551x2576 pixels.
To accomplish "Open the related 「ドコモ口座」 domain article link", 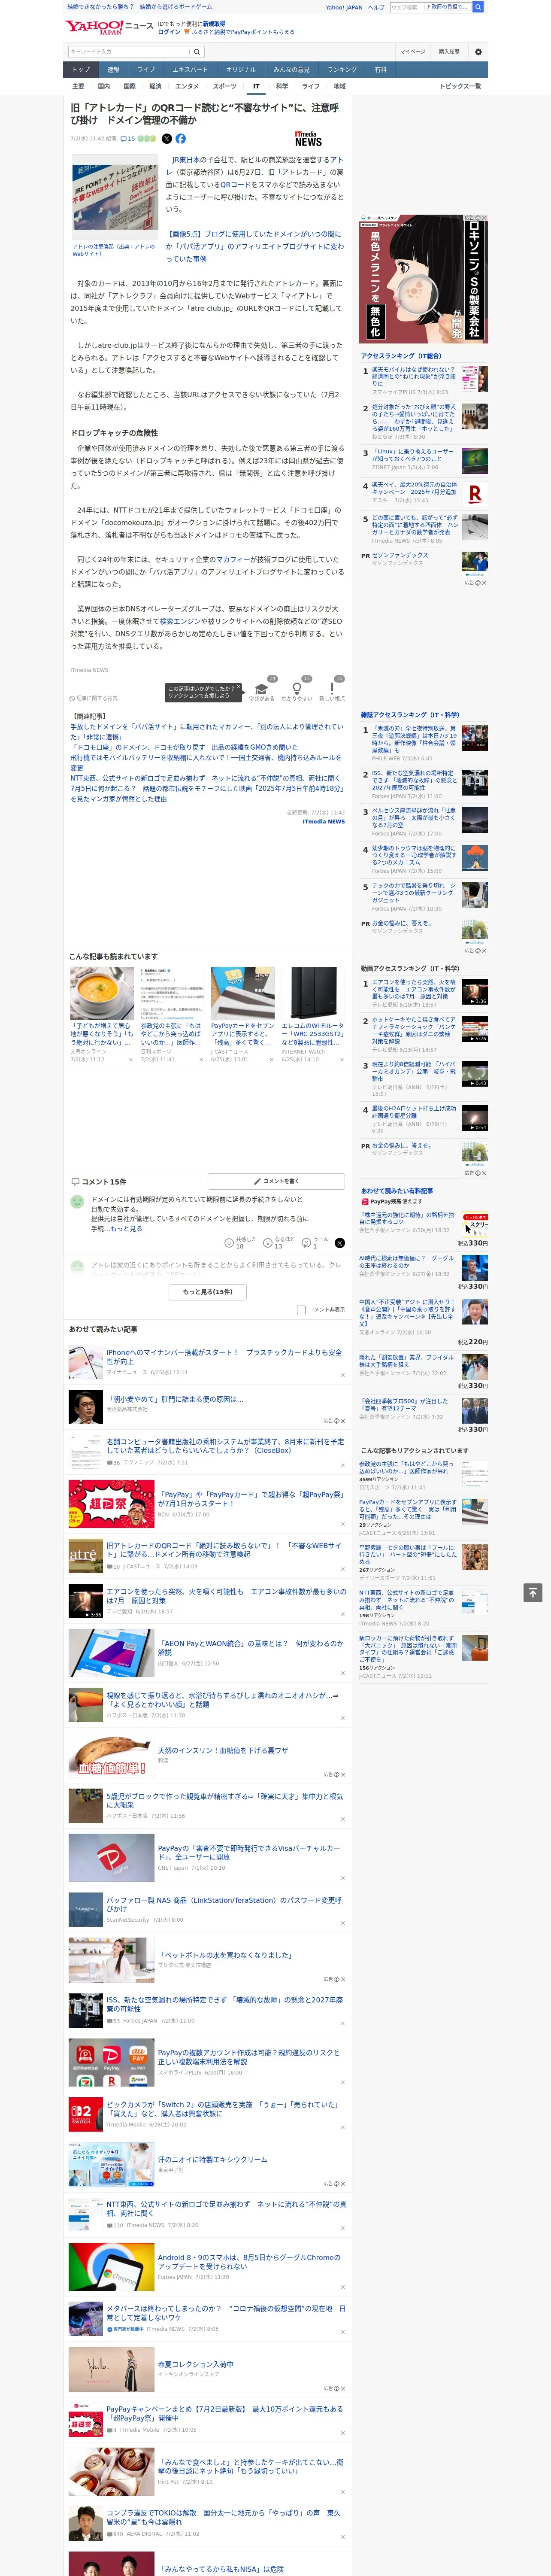I will click(184, 747).
